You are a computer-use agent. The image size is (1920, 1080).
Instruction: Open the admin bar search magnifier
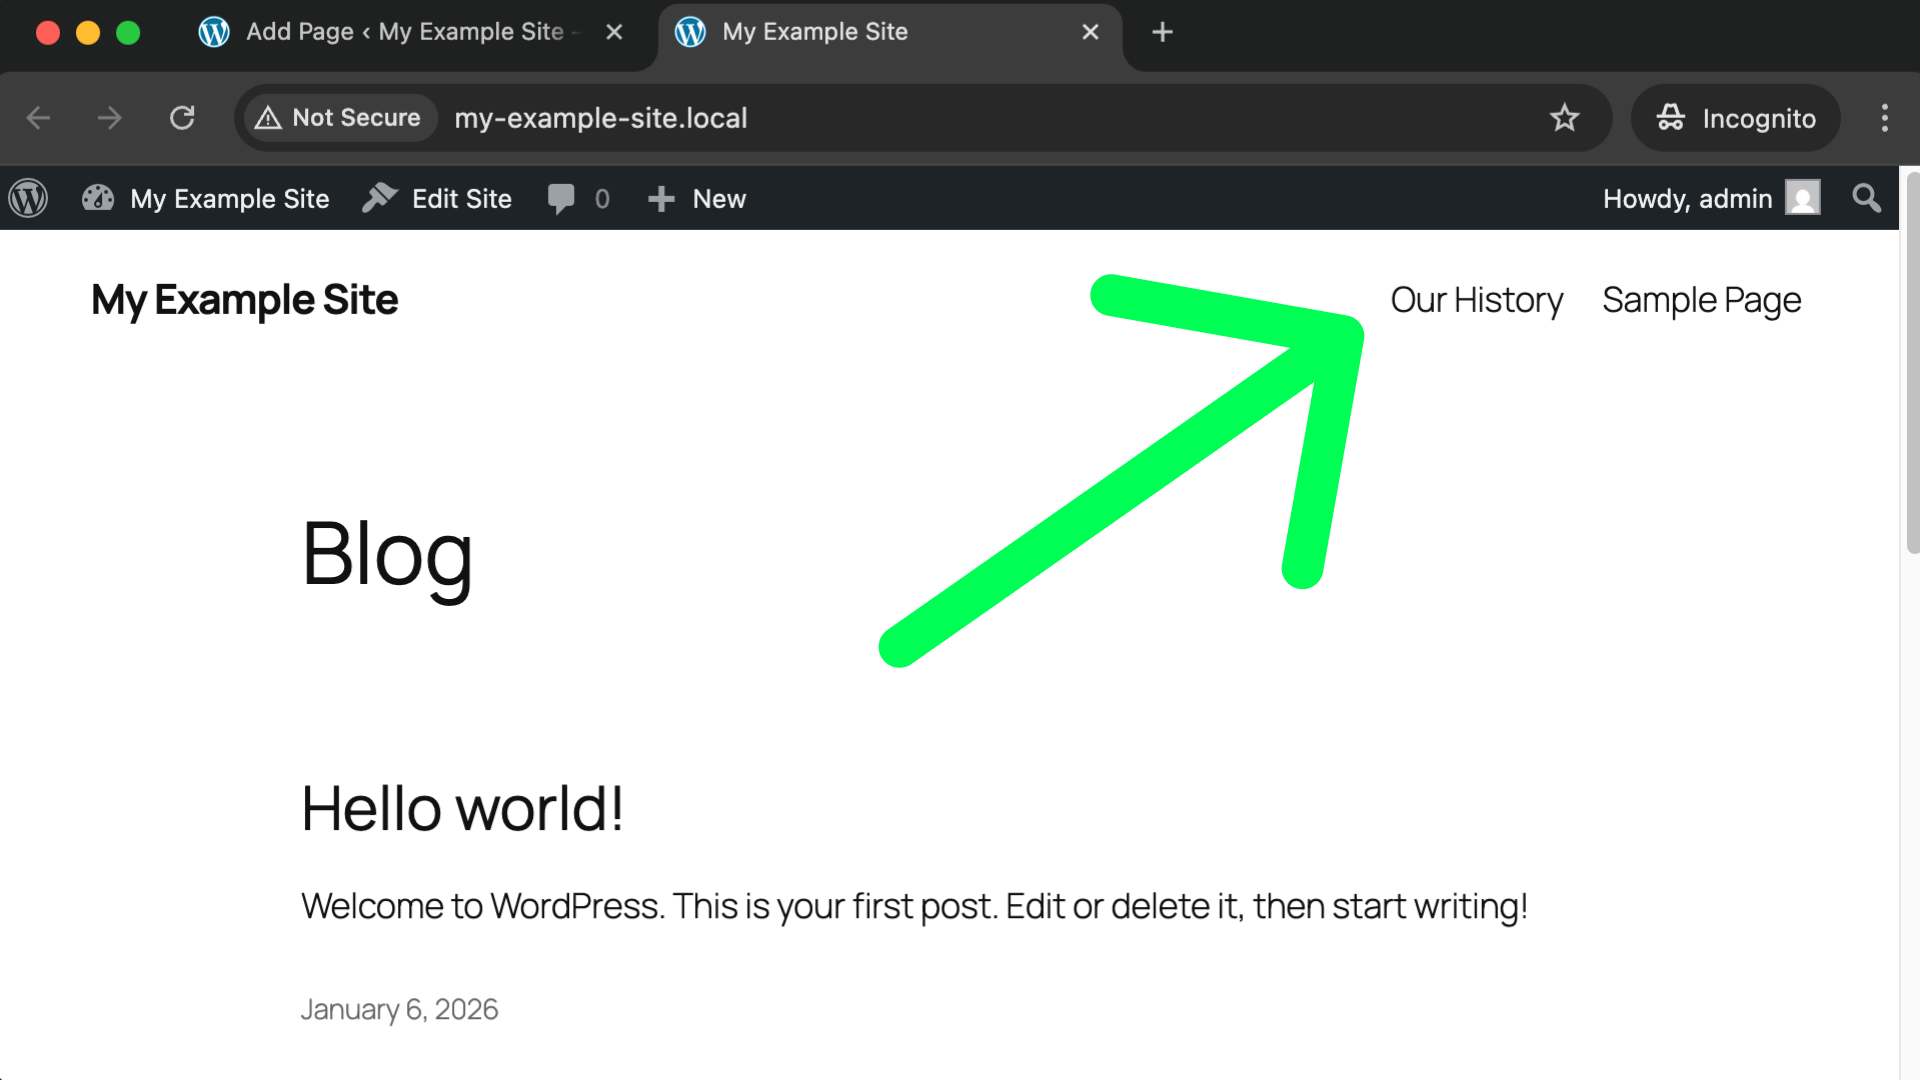1866,198
